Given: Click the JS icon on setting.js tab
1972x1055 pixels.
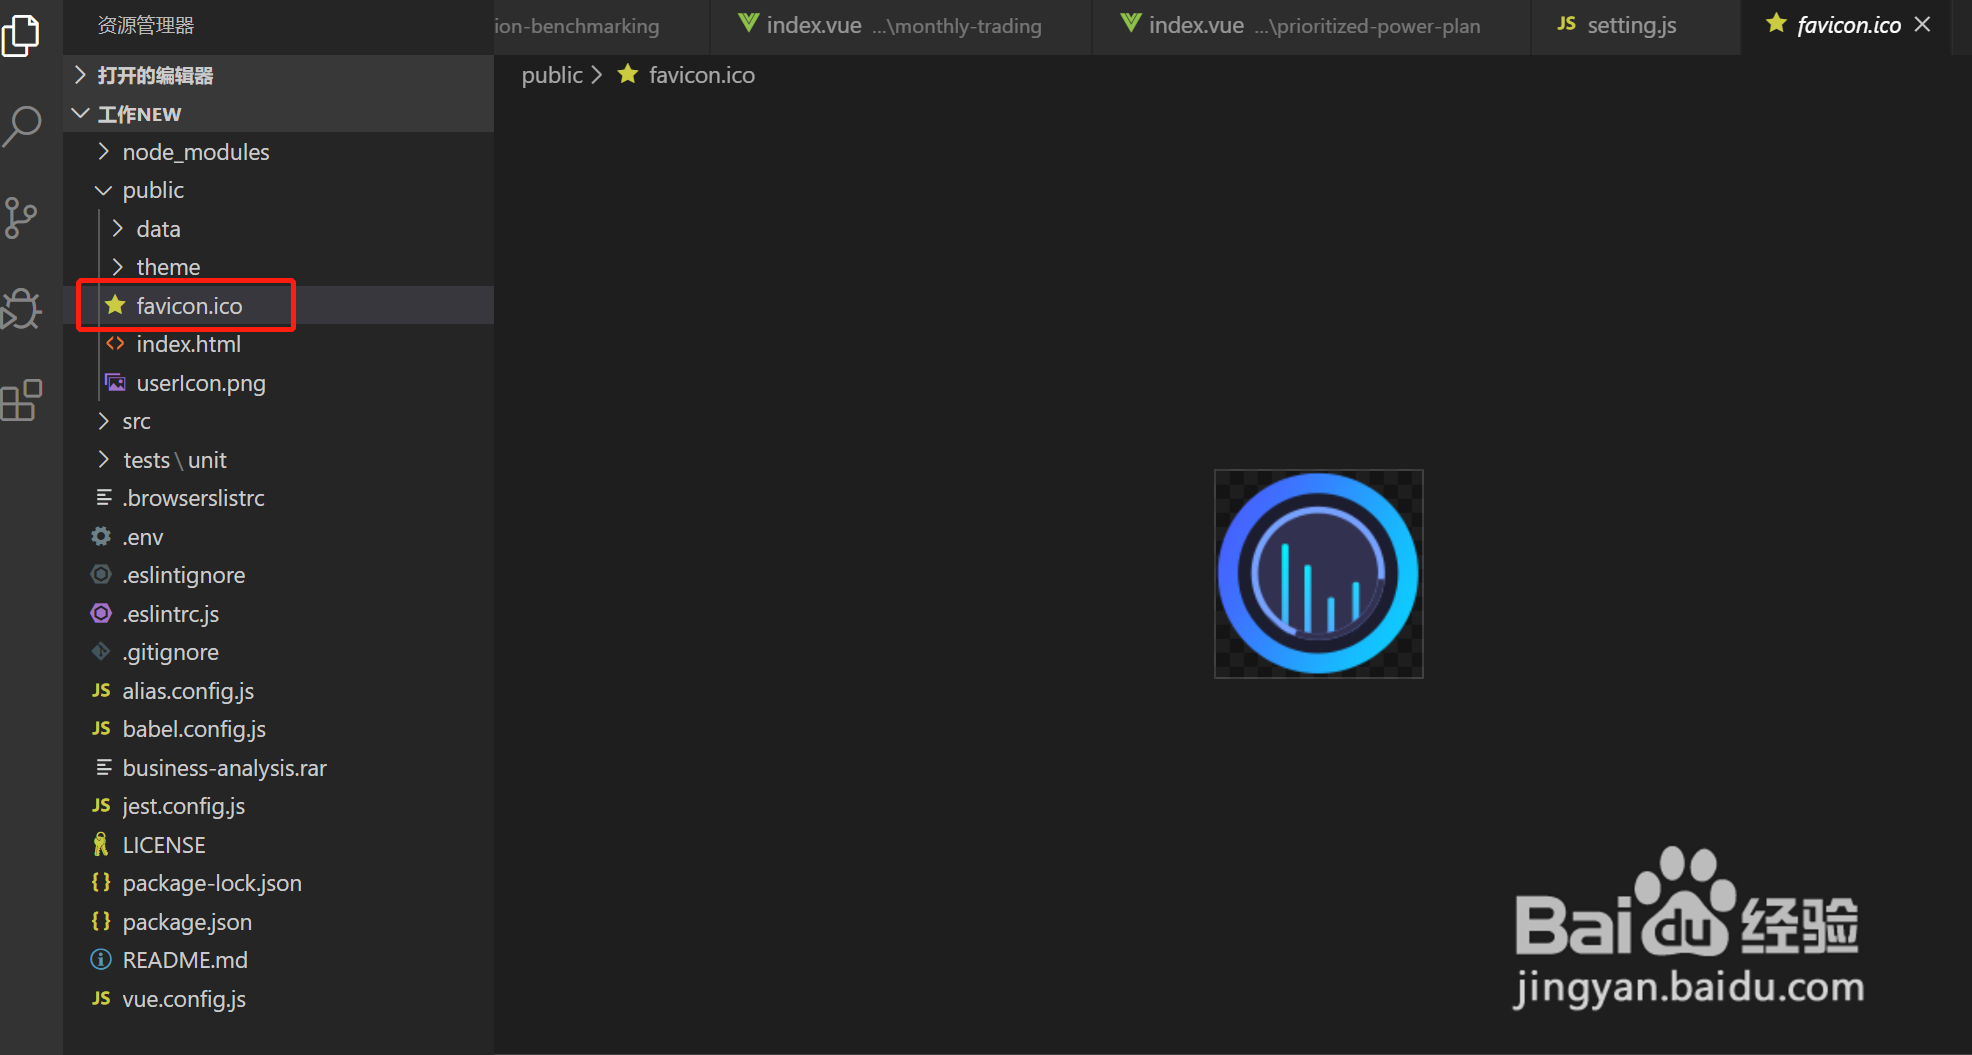Looking at the screenshot, I should [1567, 24].
